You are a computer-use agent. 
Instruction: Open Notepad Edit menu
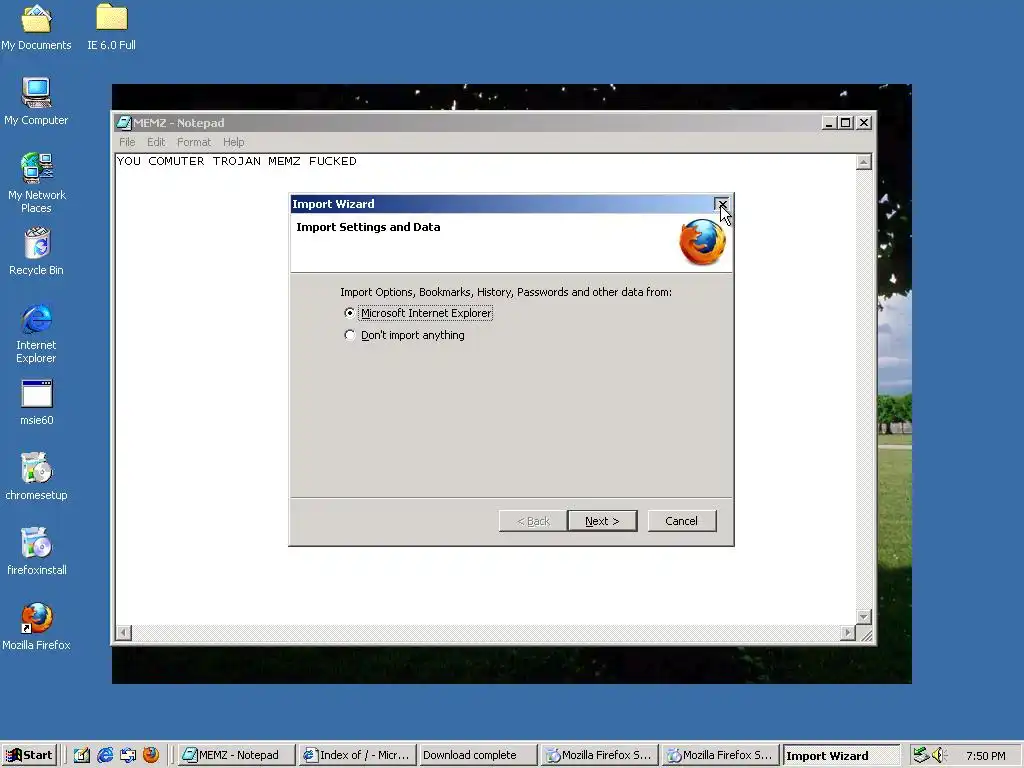pyautogui.click(x=156, y=142)
